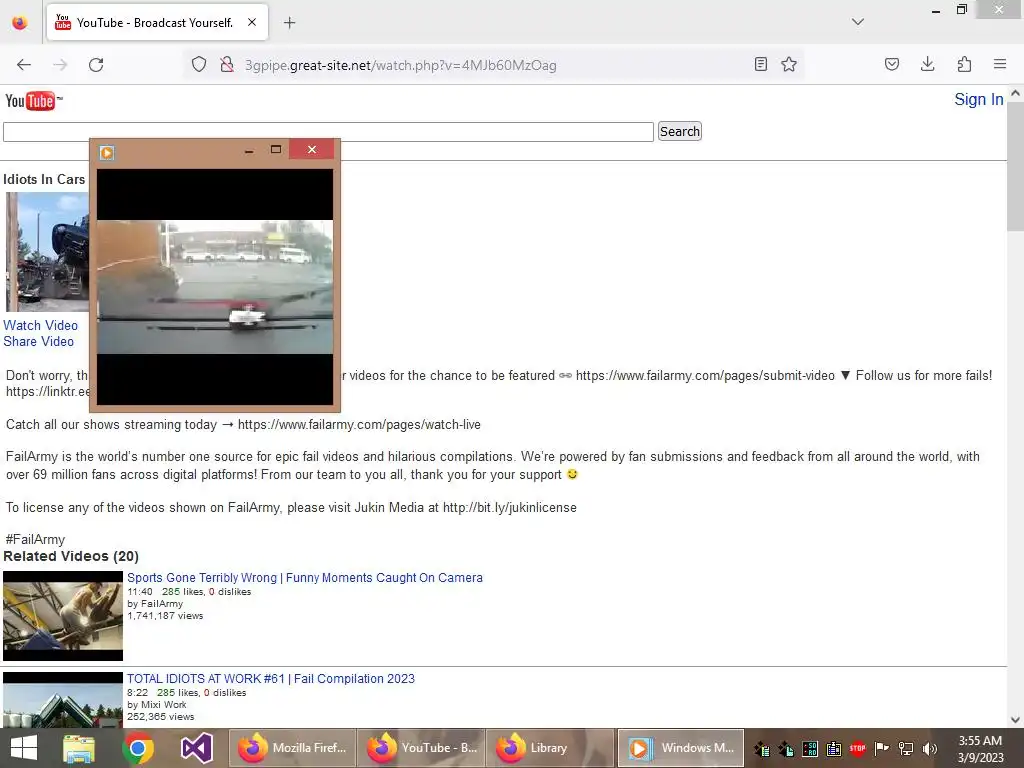The height and width of the screenshot is (768, 1024).
Task: Close the small media player window
Action: [312, 150]
